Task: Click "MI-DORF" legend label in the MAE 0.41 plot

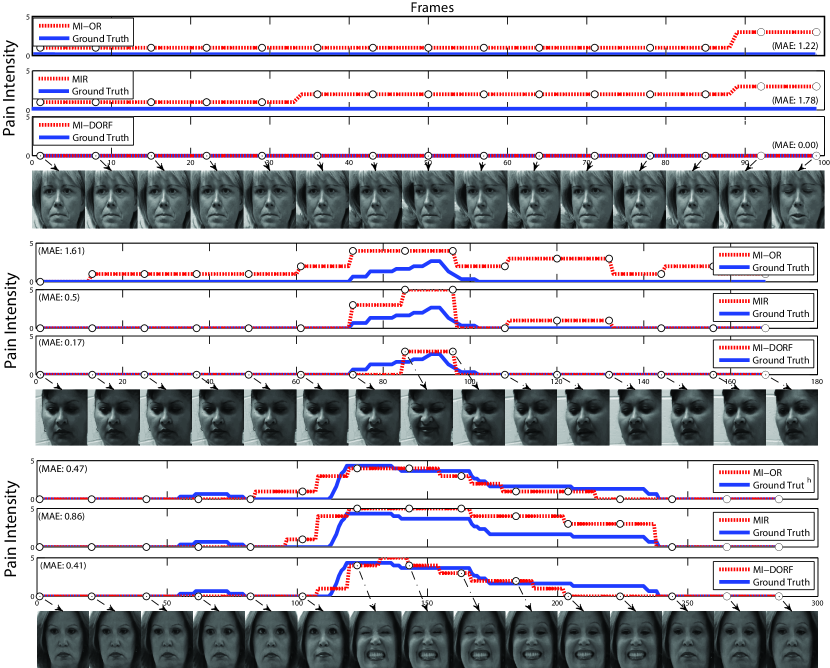Action: click(773, 570)
